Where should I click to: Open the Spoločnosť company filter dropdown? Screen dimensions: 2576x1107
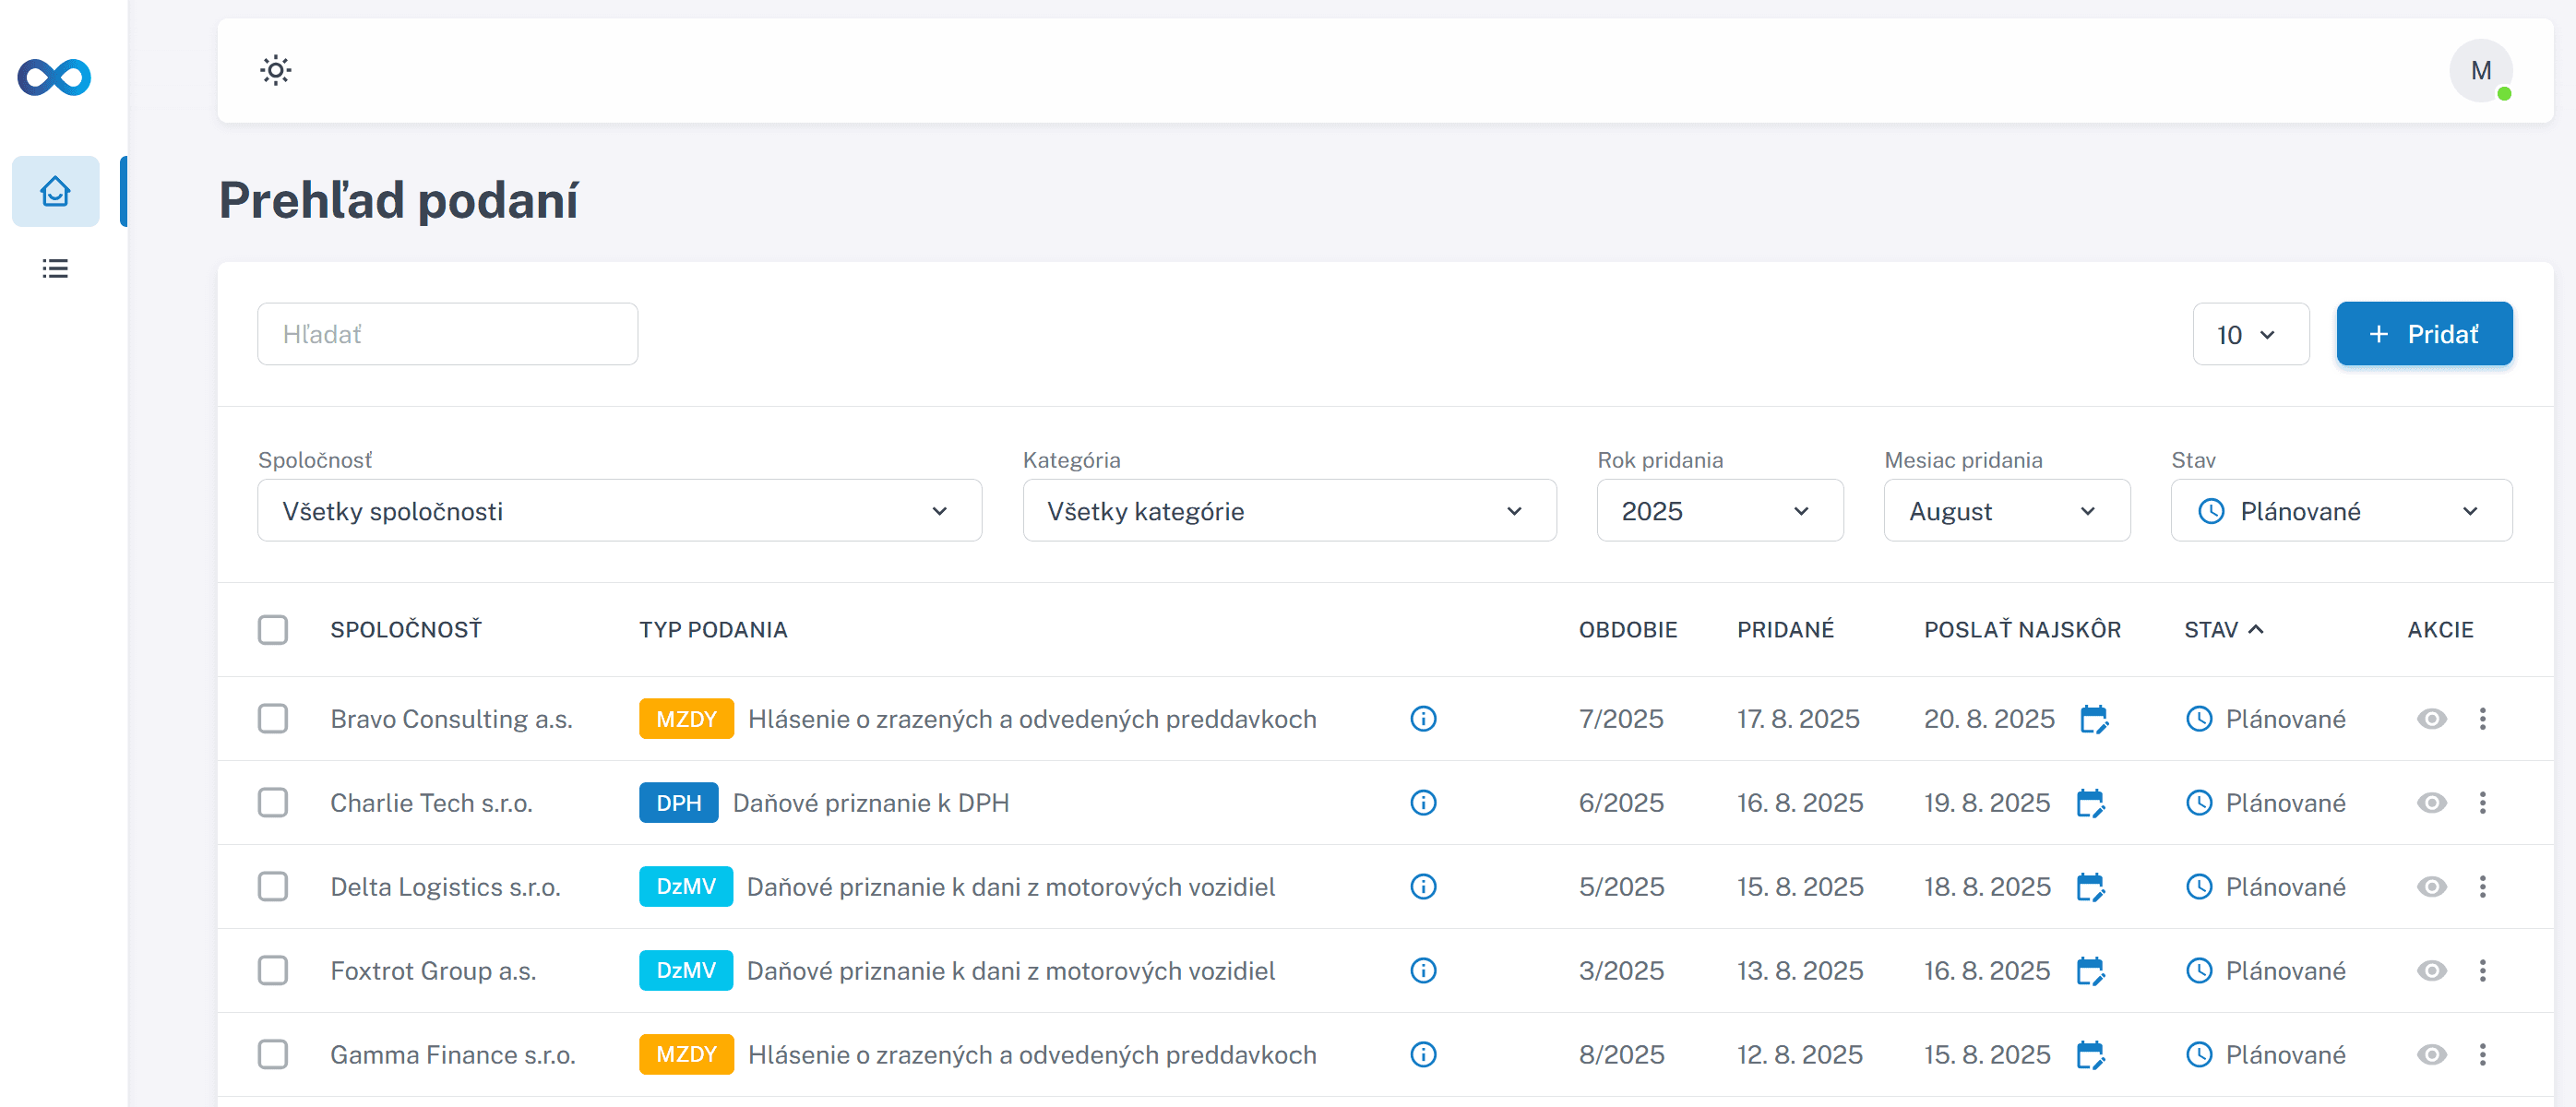coord(619,511)
